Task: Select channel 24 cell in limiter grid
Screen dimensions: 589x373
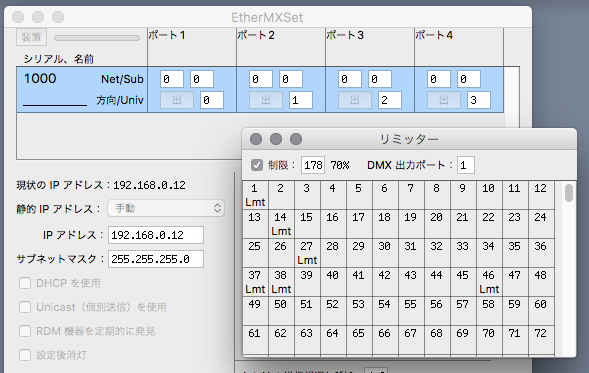Action: tap(541, 224)
